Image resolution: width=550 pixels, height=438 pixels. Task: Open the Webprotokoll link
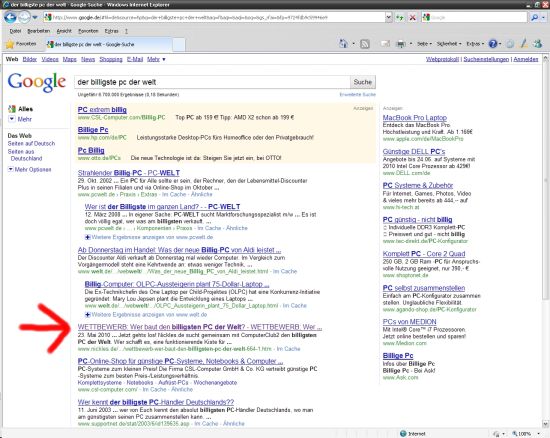[x=442, y=59]
